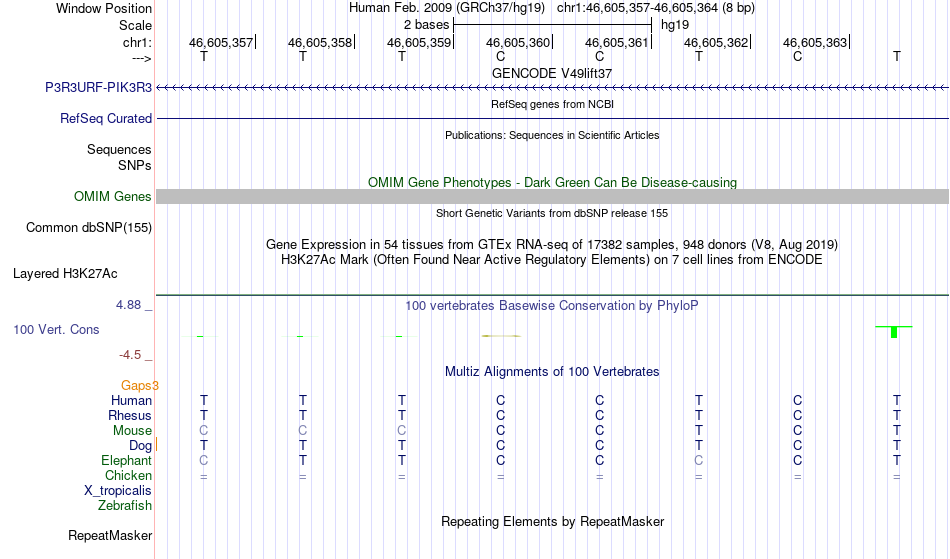
Task: Select the Chicken species row label
Action: click(x=128, y=475)
